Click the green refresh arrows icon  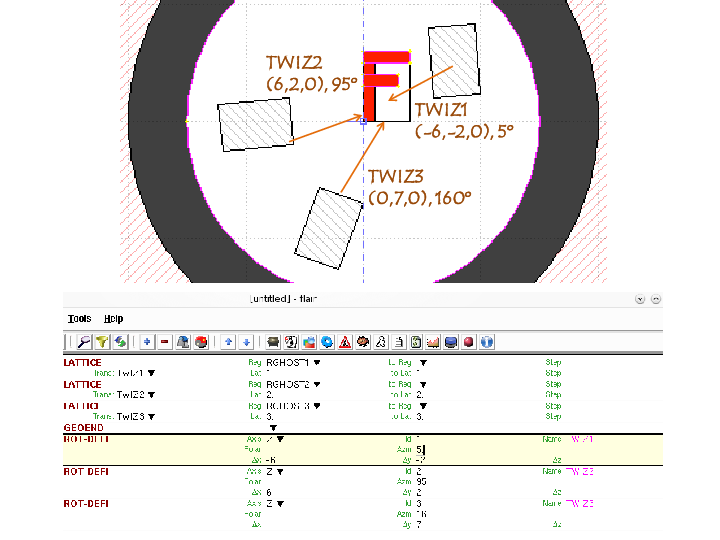tap(120, 342)
